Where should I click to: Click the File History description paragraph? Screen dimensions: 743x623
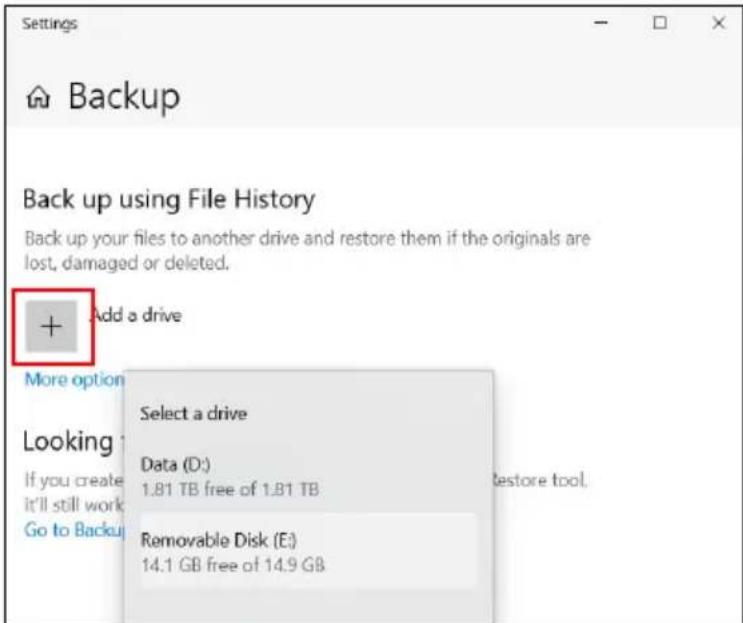point(308,250)
